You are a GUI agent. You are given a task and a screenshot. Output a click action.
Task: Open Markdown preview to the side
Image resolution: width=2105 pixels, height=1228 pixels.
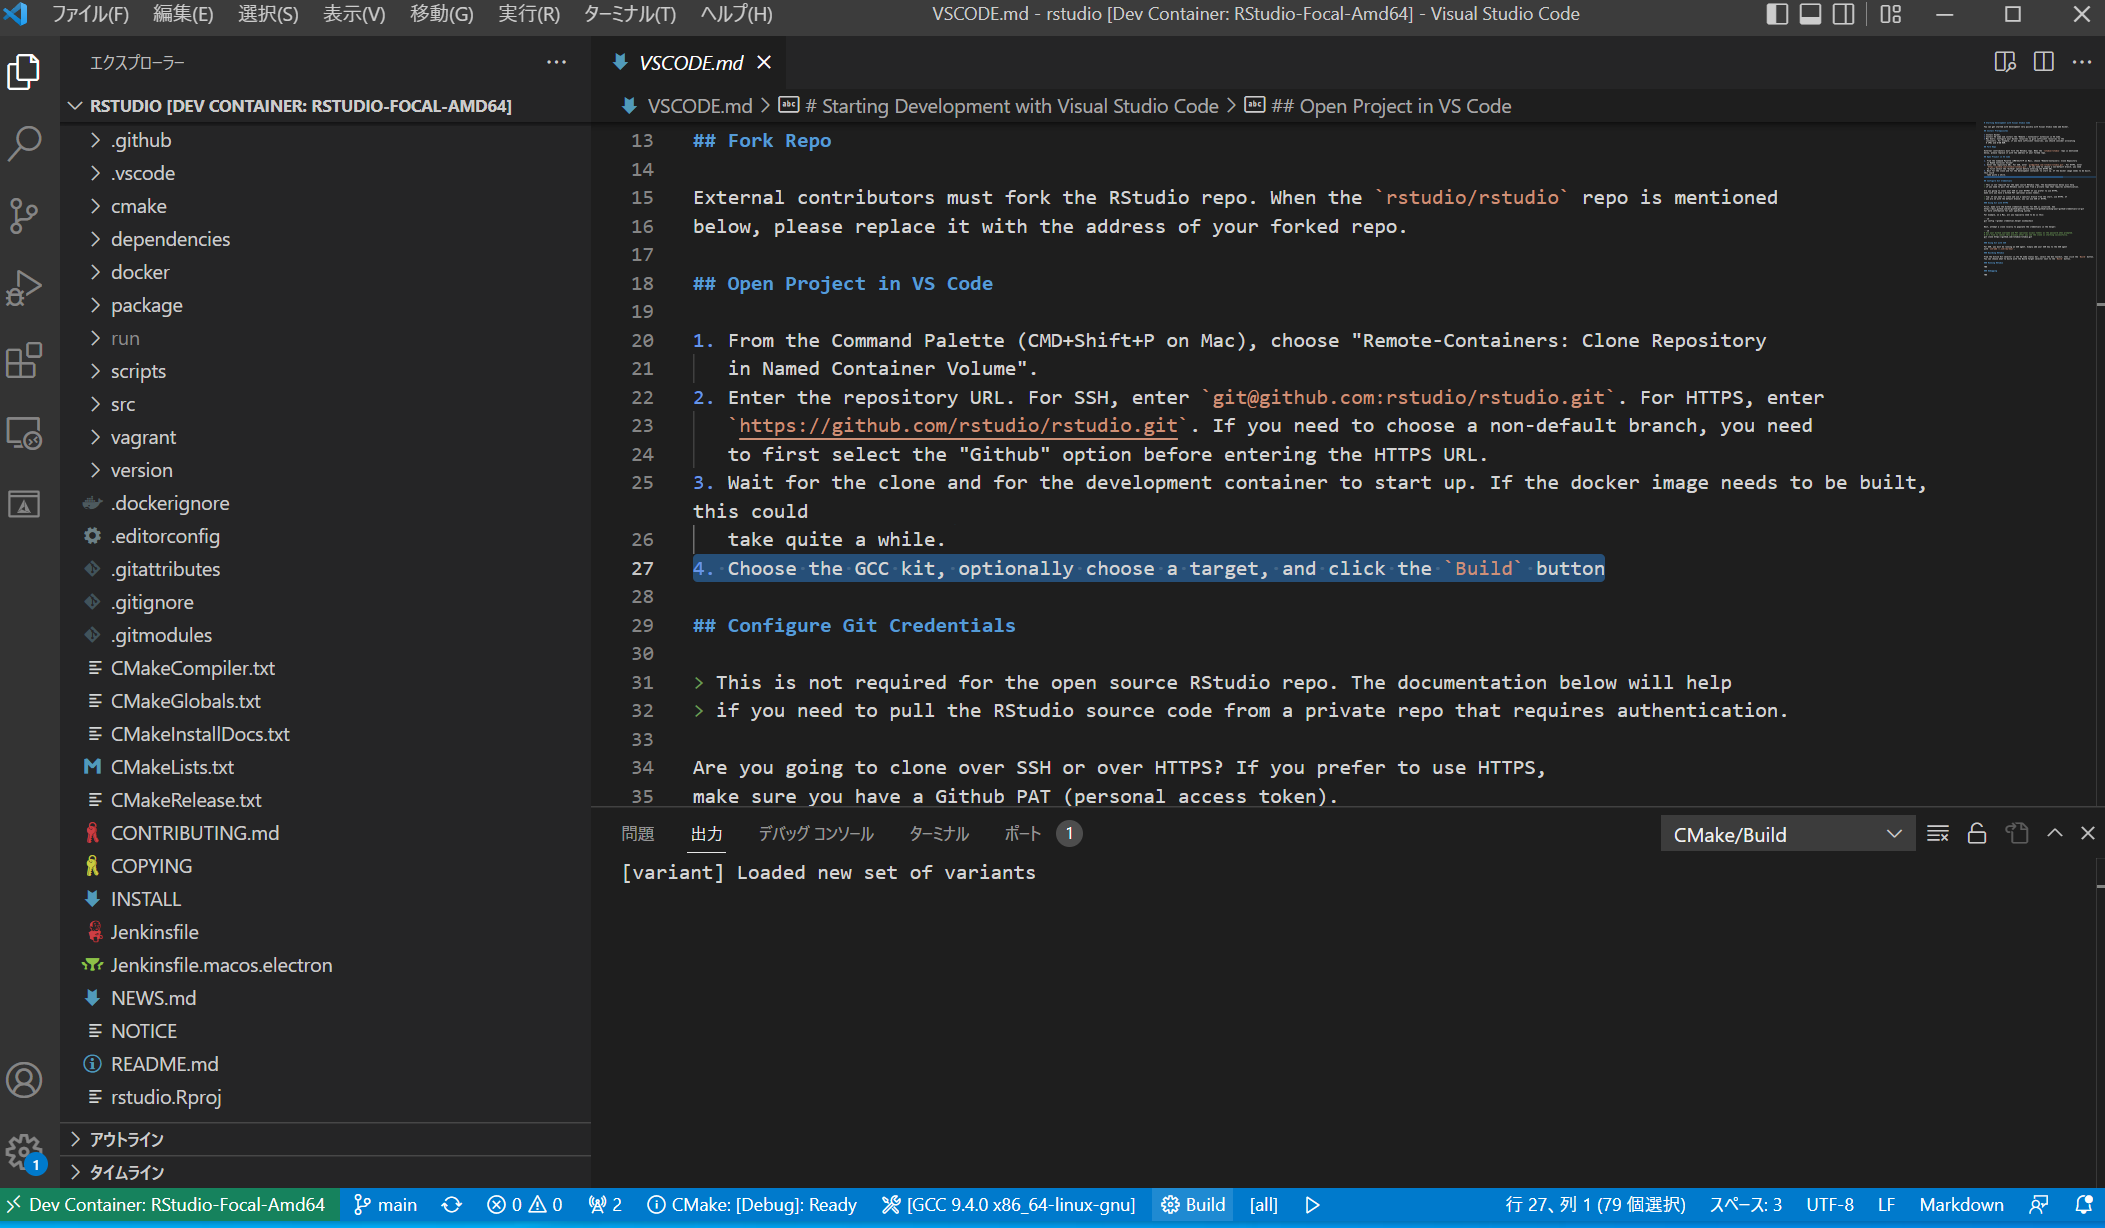pyautogui.click(x=2003, y=62)
